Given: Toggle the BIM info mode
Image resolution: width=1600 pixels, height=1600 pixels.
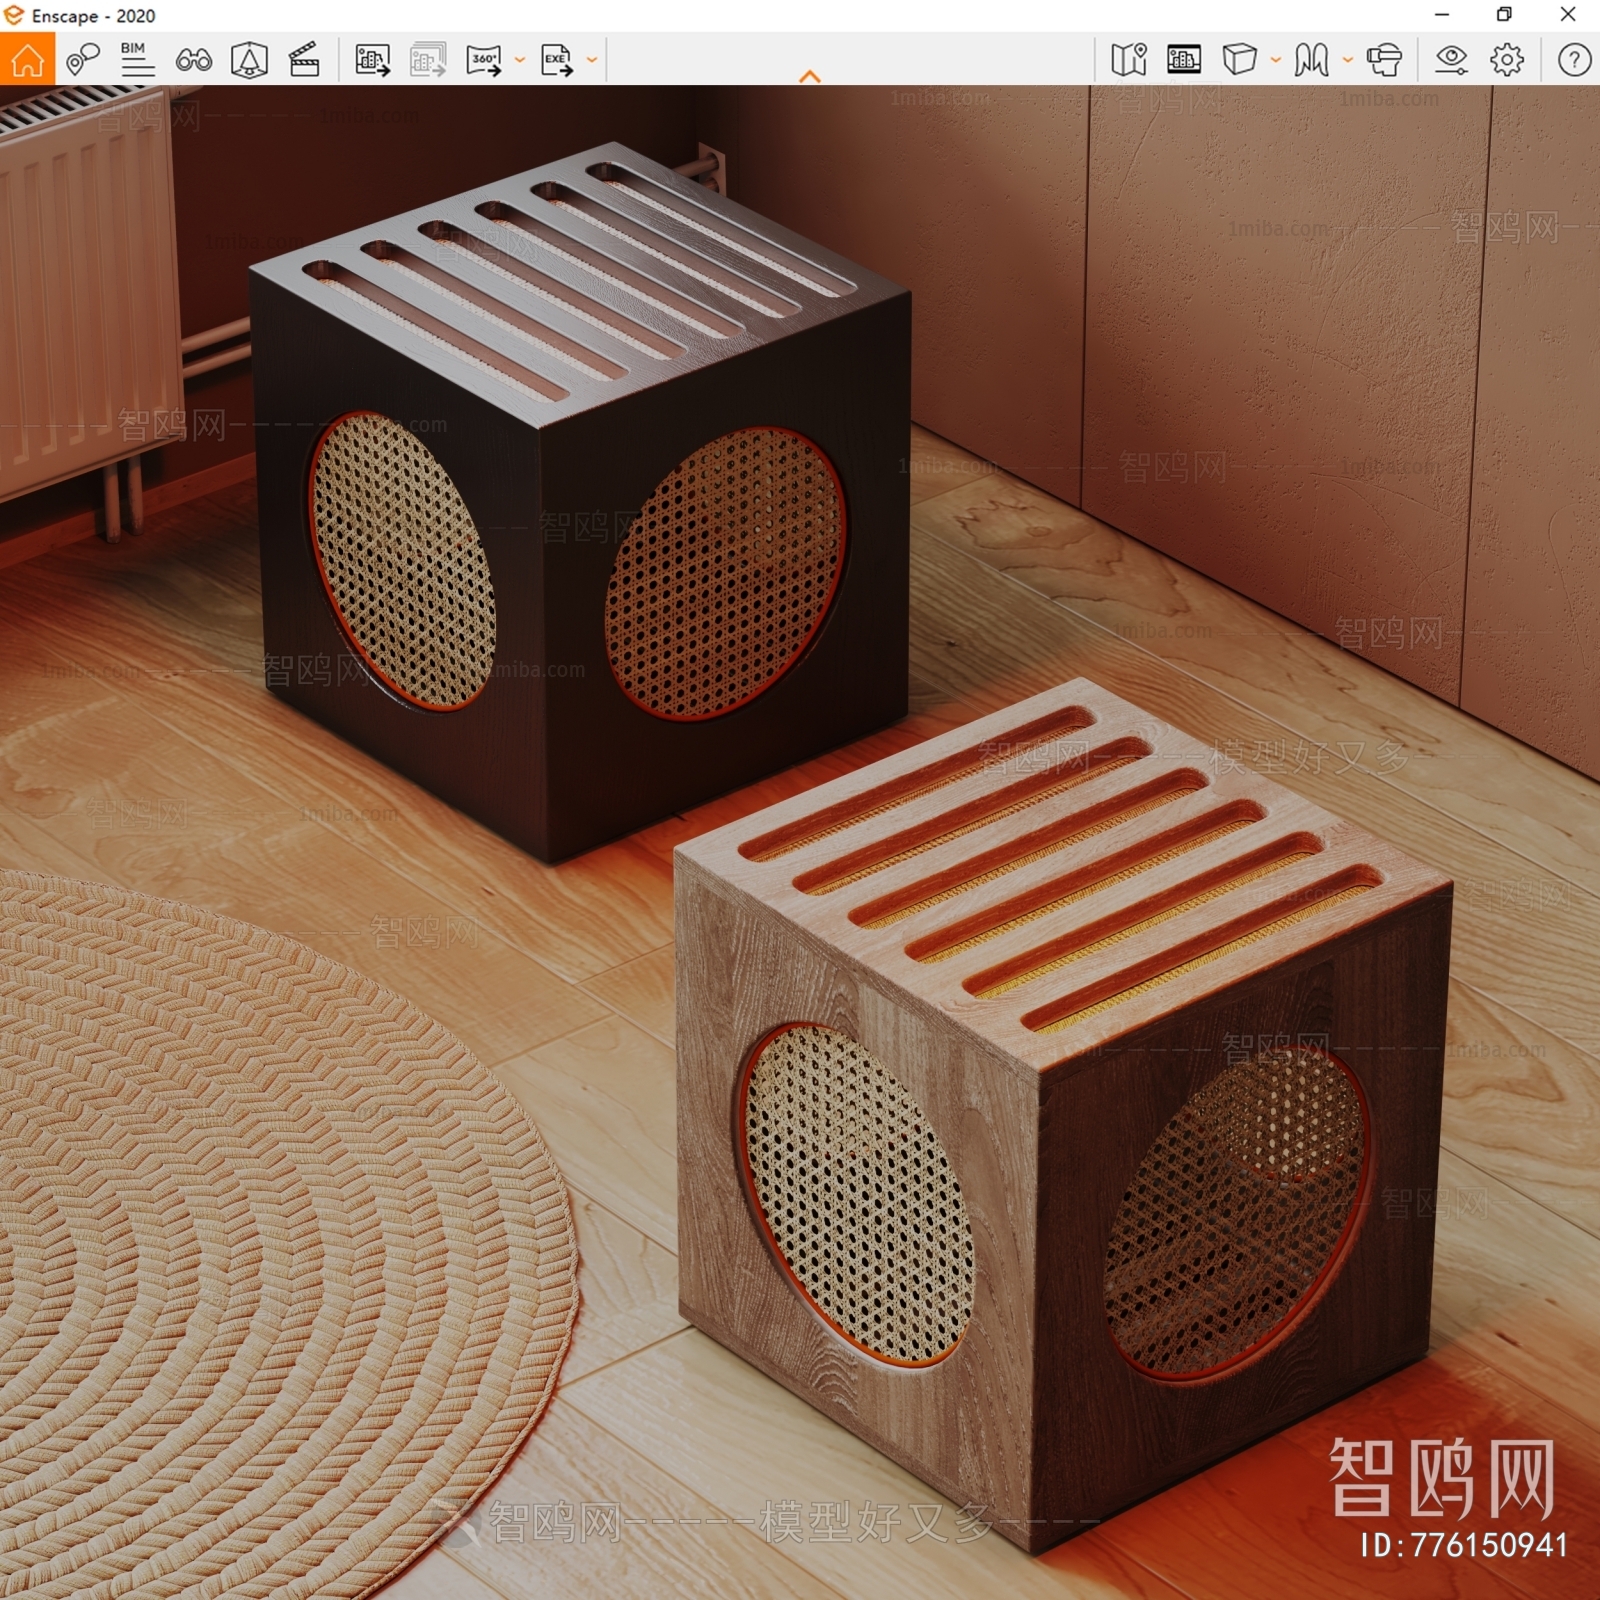Looking at the screenshot, I should (137, 60).
